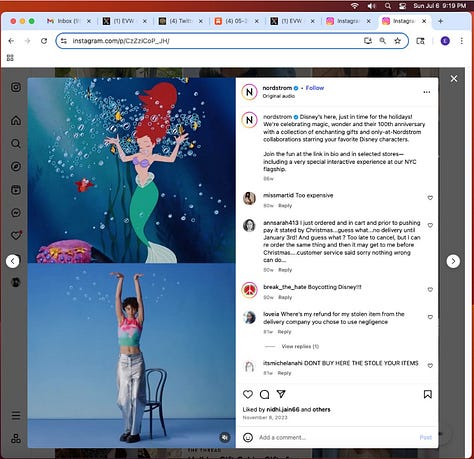Reply to missmartid's comment
Image resolution: width=474 pixels, height=459 pixels.
point(285,206)
